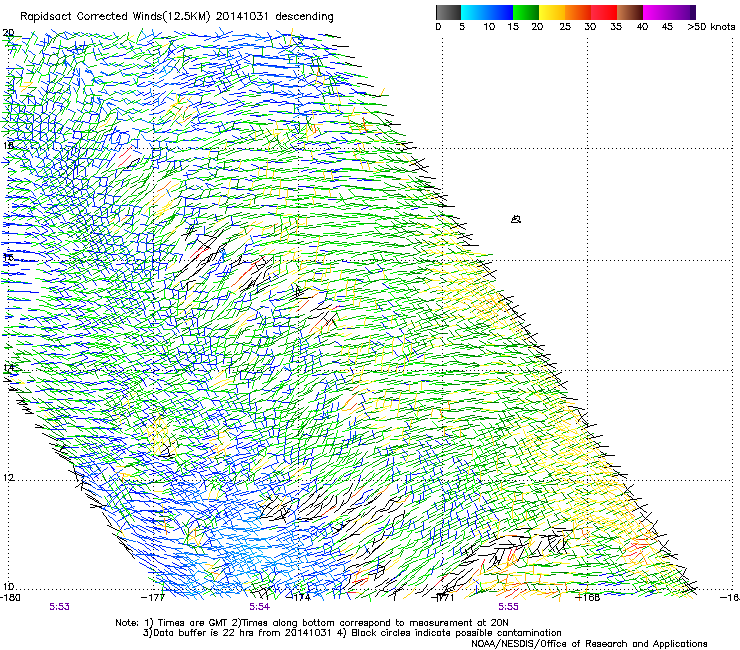Click legend label '40' under color bar

[x=642, y=27]
